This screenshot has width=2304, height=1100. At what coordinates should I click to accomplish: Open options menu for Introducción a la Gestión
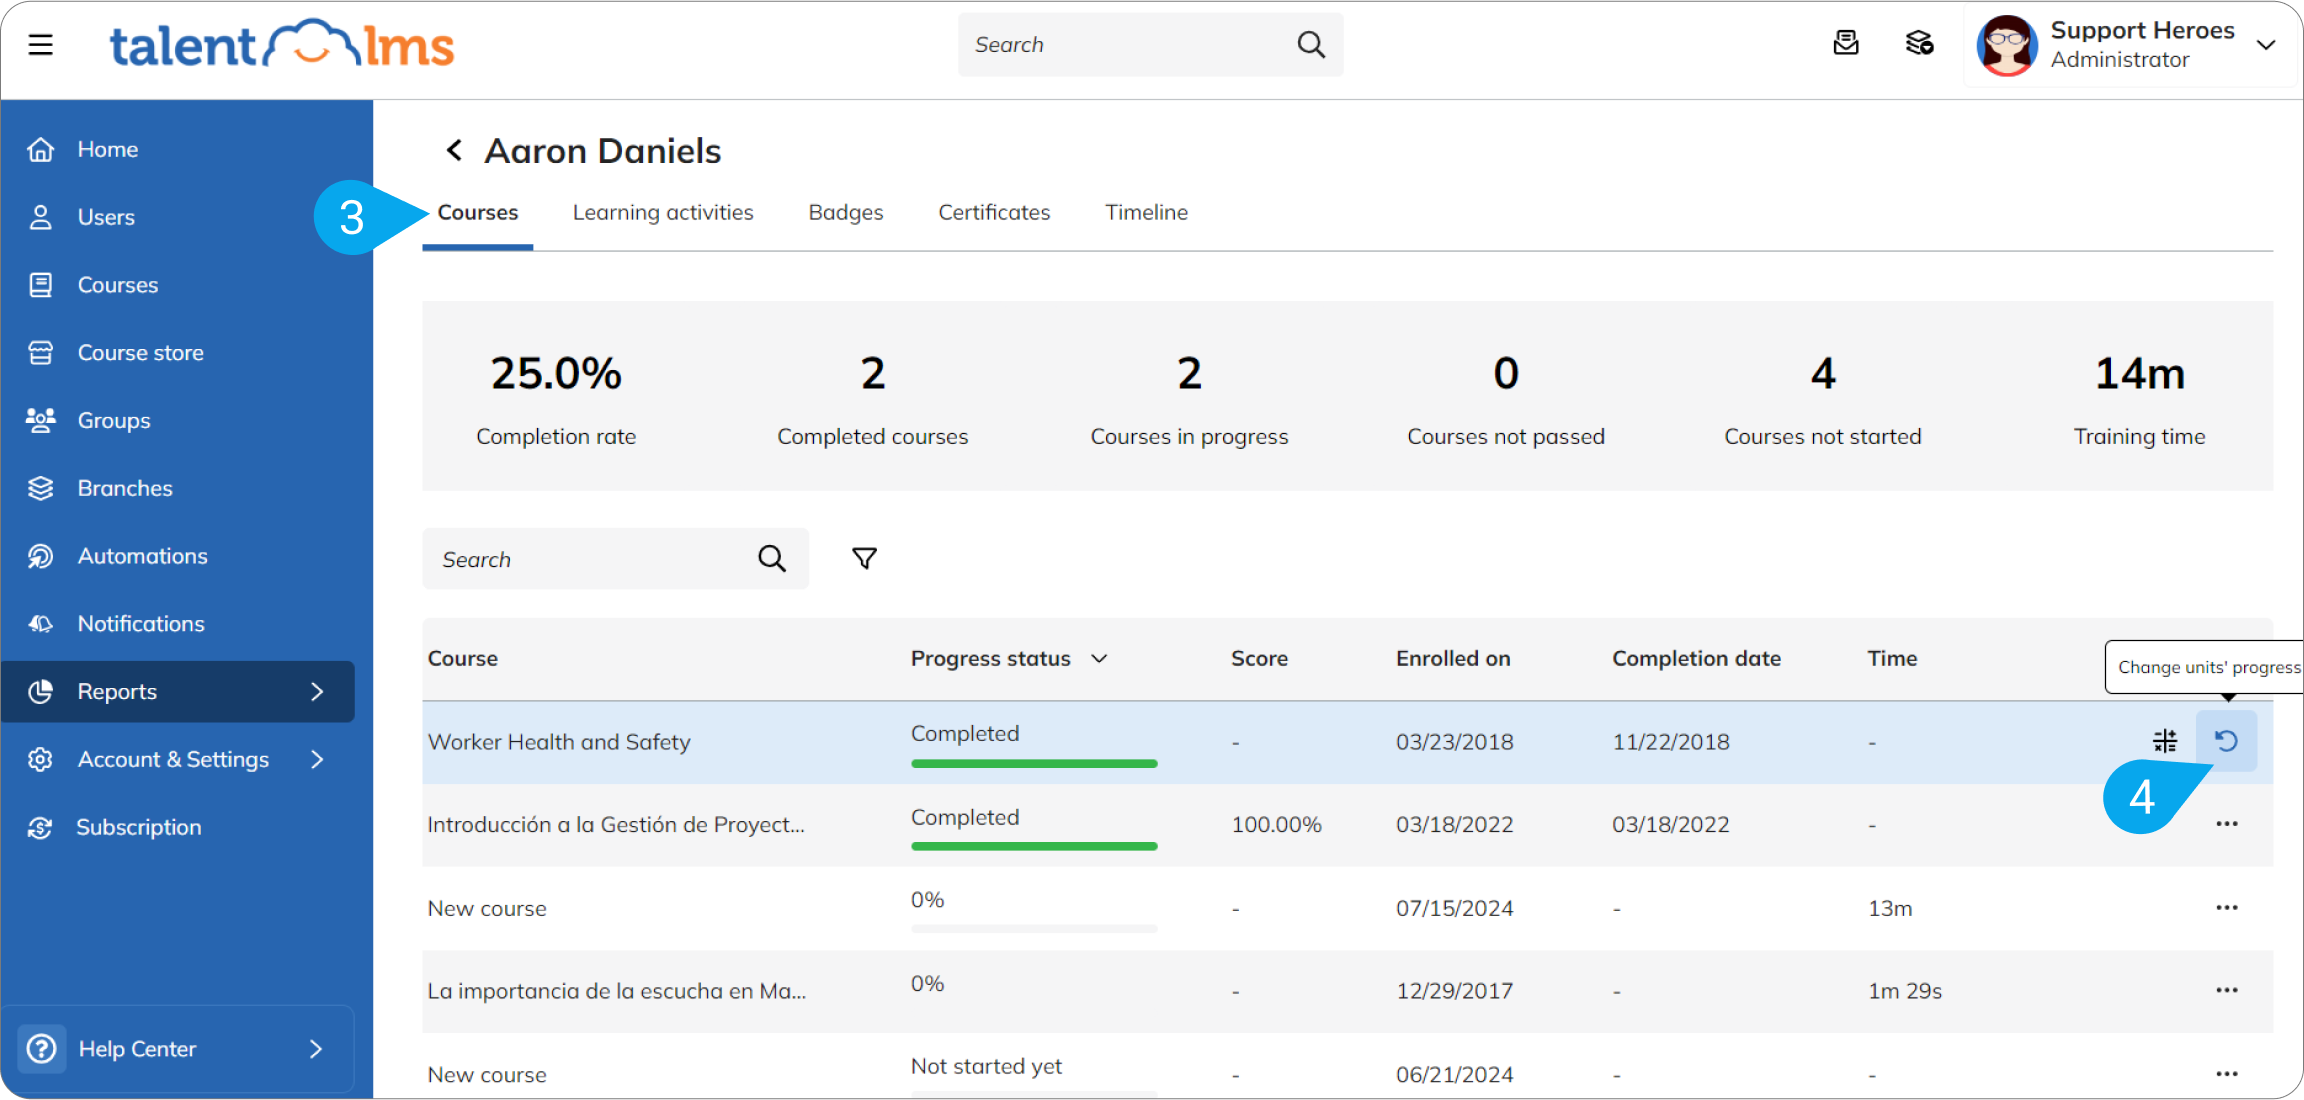coord(2227,824)
